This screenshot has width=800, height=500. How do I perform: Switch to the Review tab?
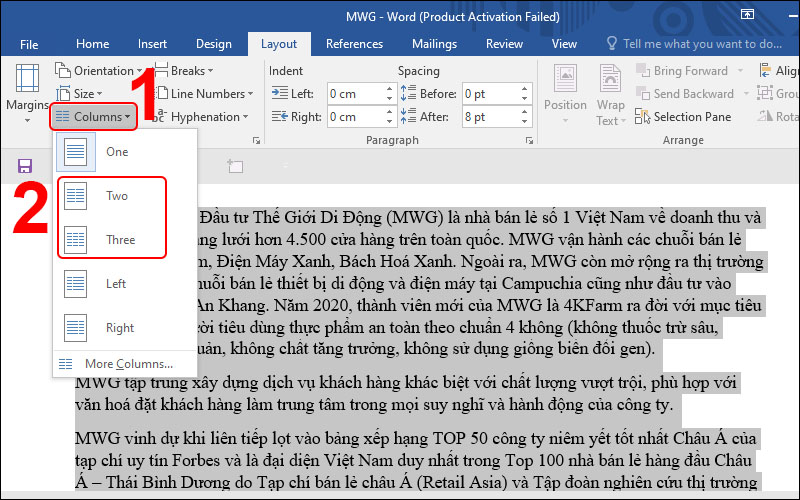(x=504, y=44)
